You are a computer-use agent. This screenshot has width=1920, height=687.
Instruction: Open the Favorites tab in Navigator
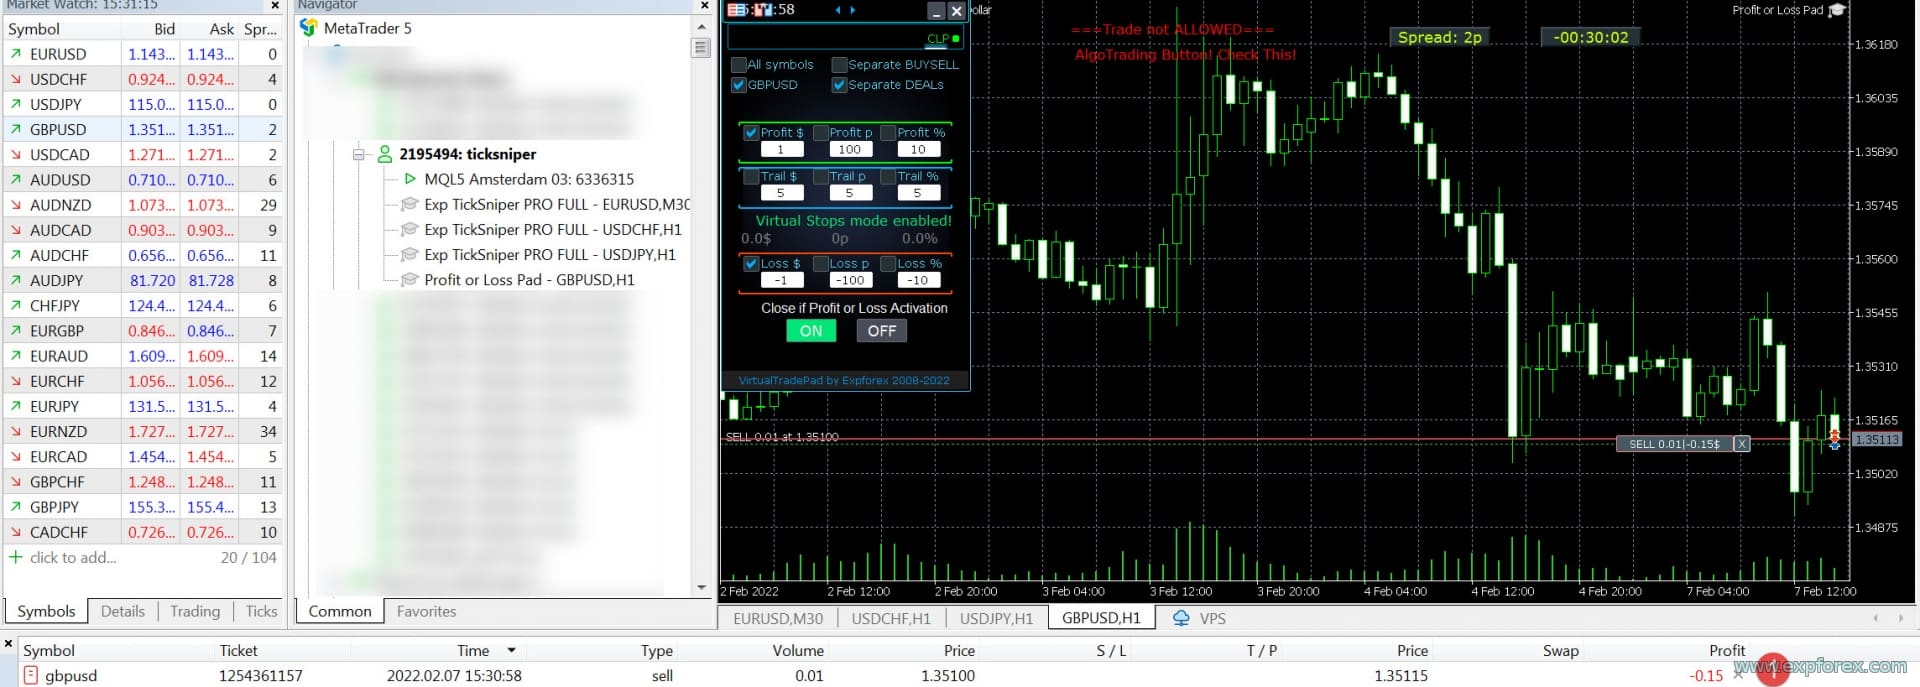(426, 611)
